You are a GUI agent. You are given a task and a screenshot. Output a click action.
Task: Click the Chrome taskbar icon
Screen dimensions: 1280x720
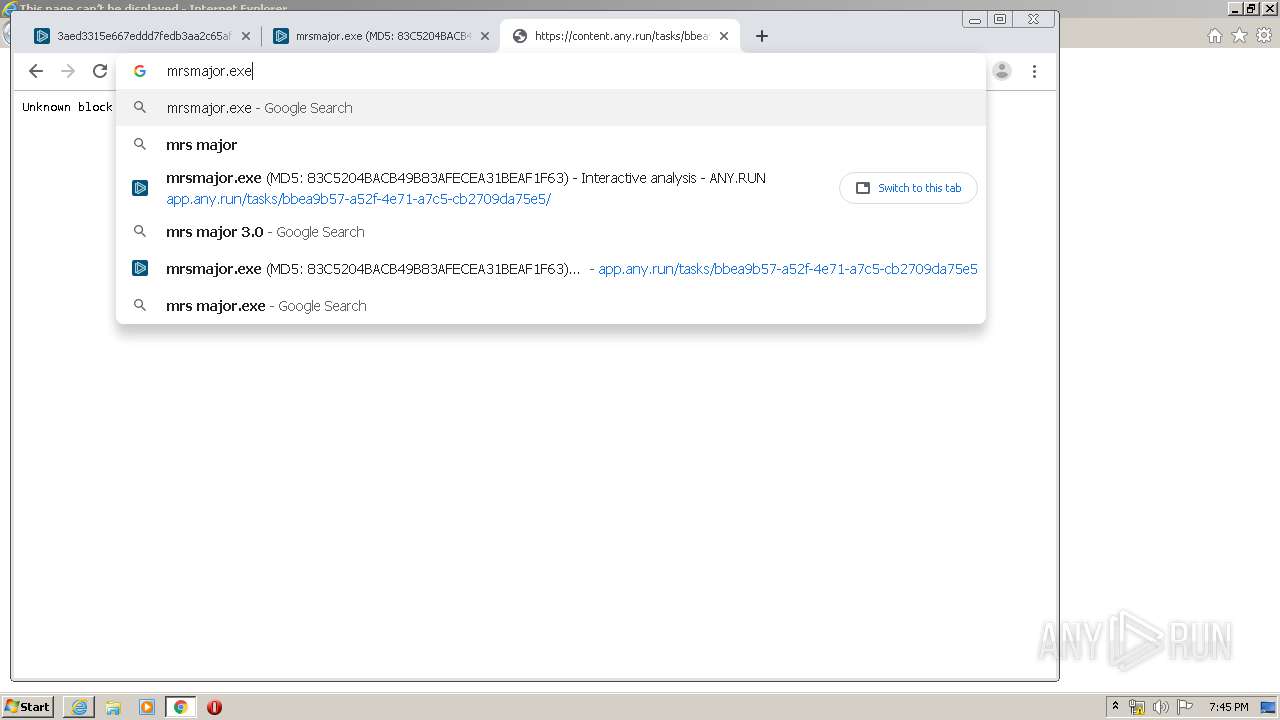click(180, 707)
